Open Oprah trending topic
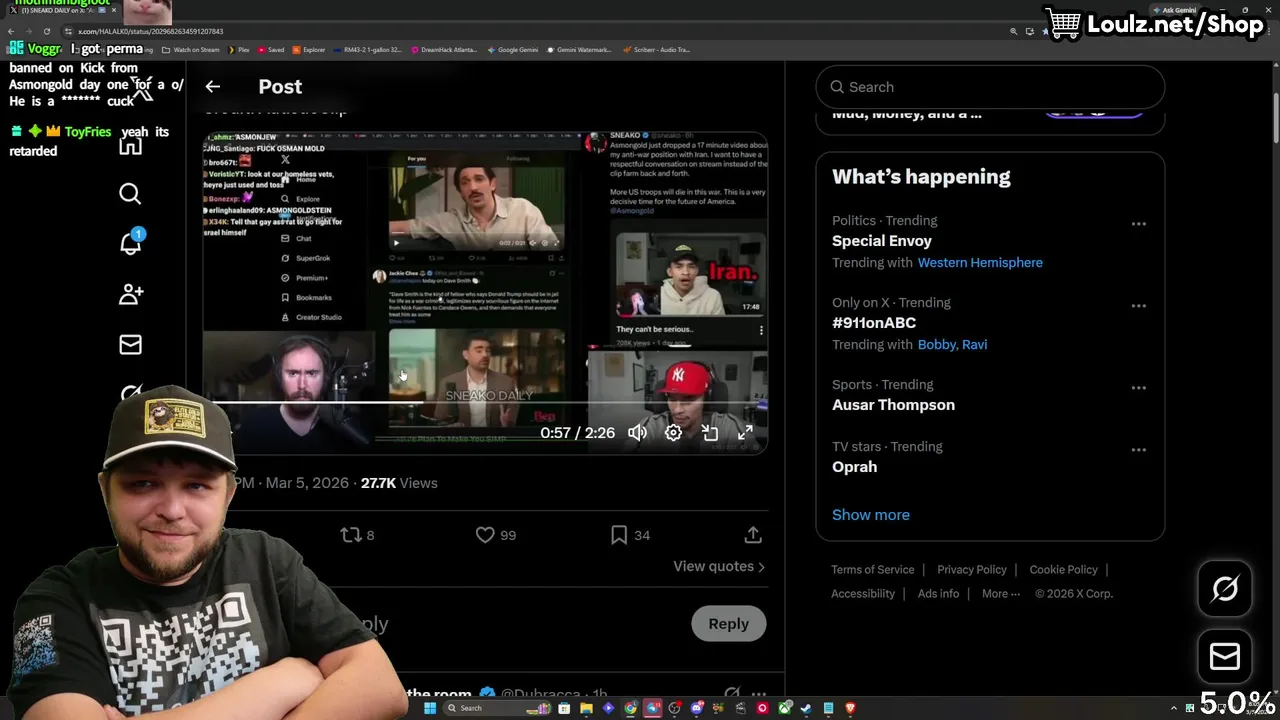 (x=854, y=467)
